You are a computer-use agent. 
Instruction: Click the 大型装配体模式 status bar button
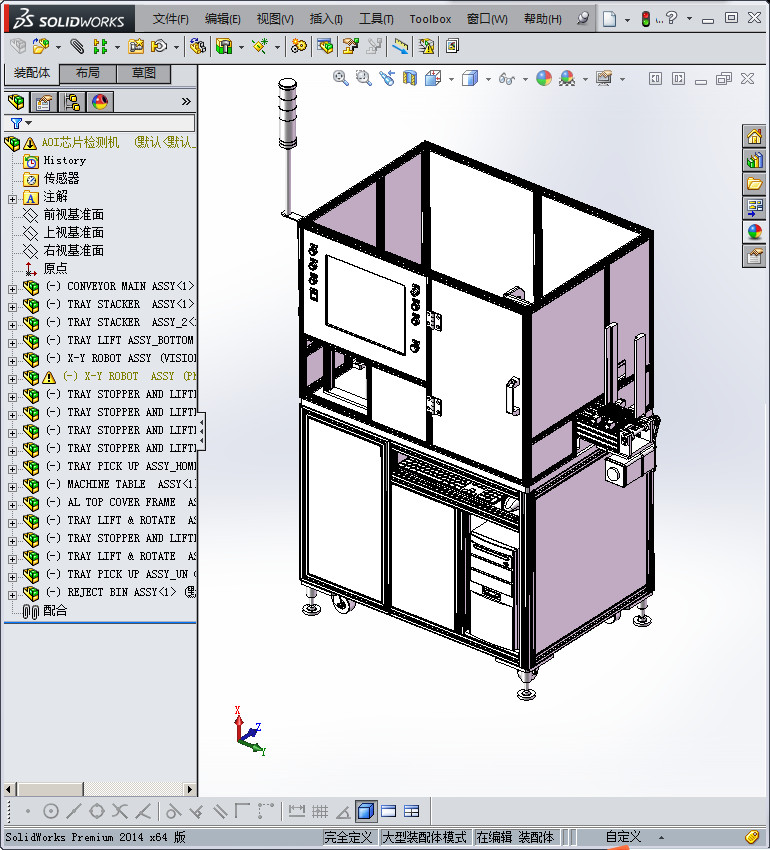click(425, 837)
